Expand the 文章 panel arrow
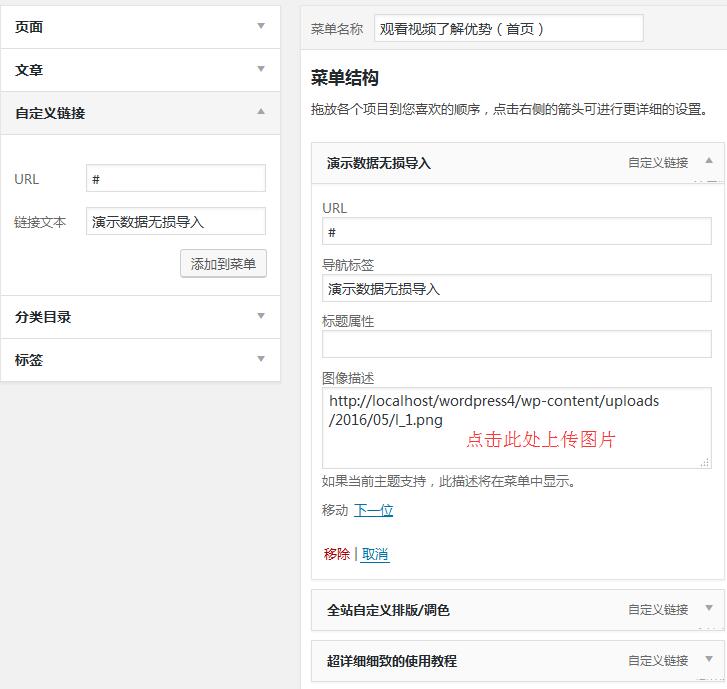The height and width of the screenshot is (689, 727). point(261,69)
